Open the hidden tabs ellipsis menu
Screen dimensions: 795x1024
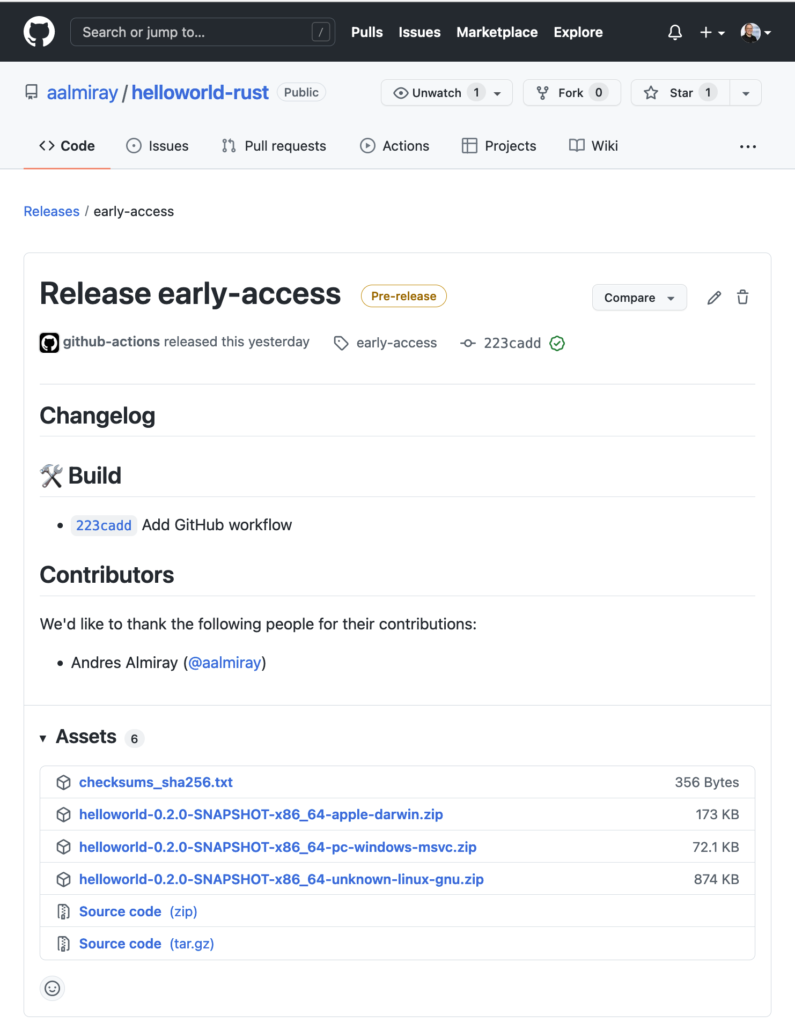coord(748,146)
